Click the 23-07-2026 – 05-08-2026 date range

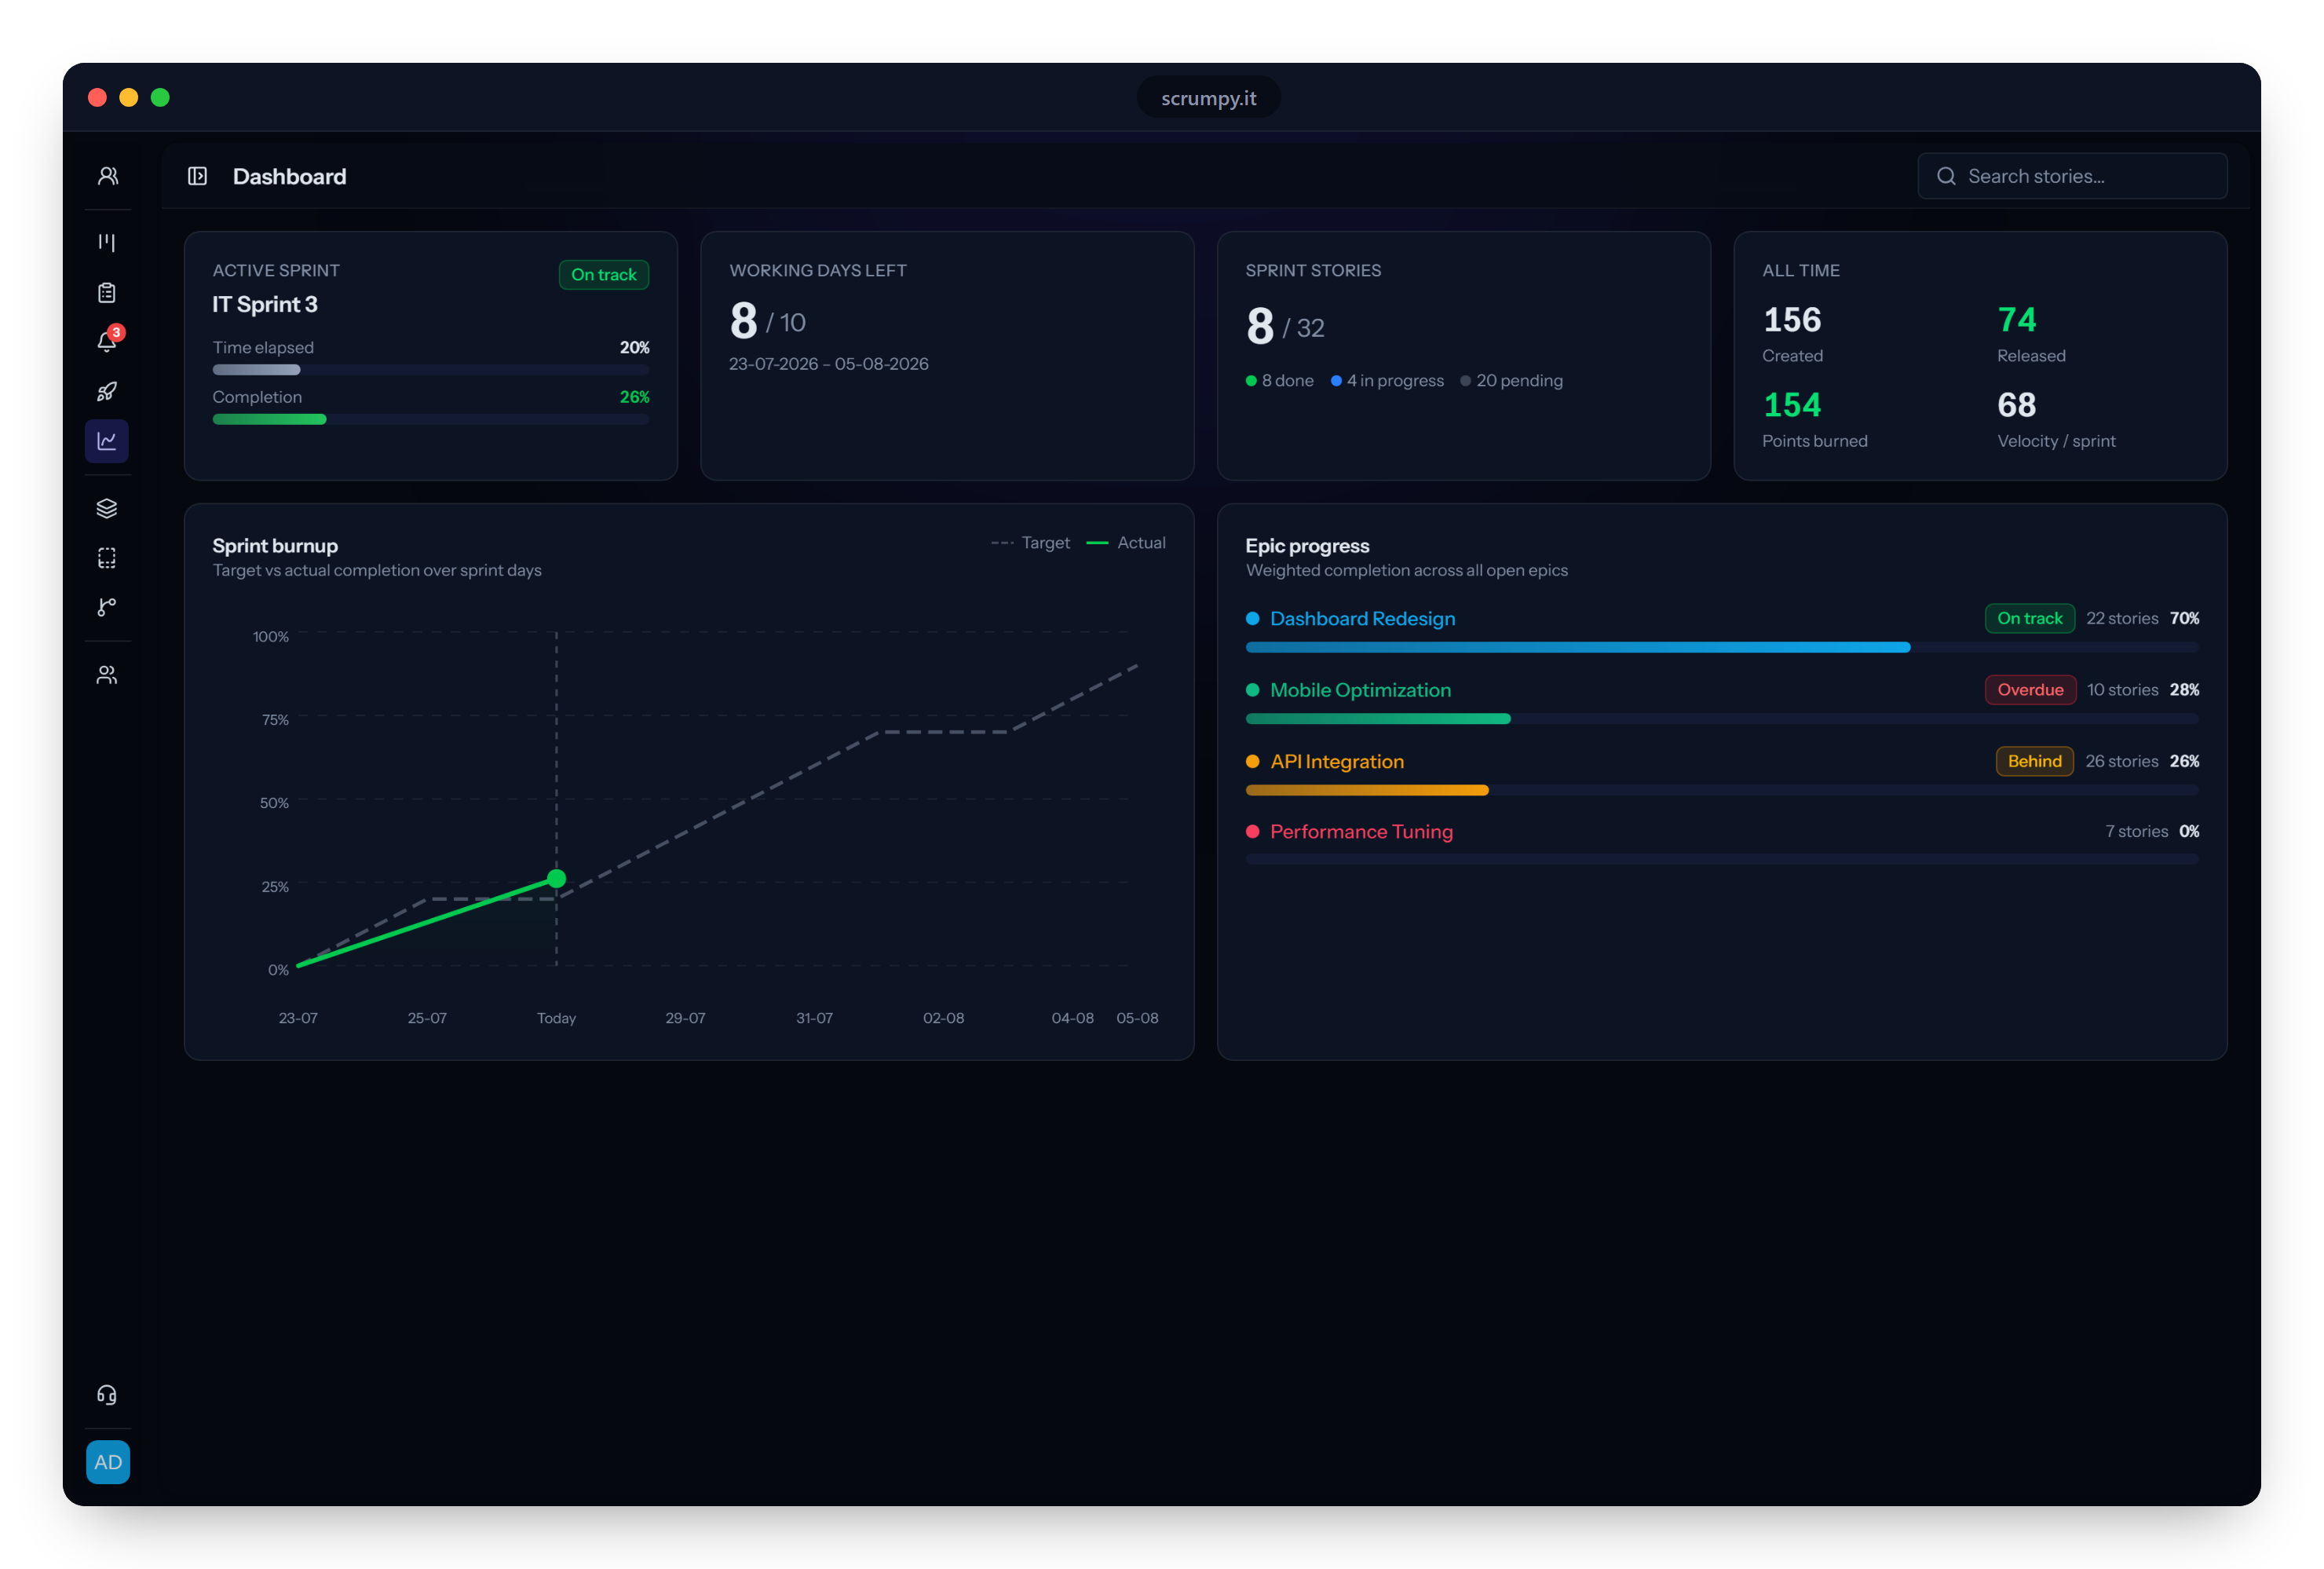tap(829, 364)
